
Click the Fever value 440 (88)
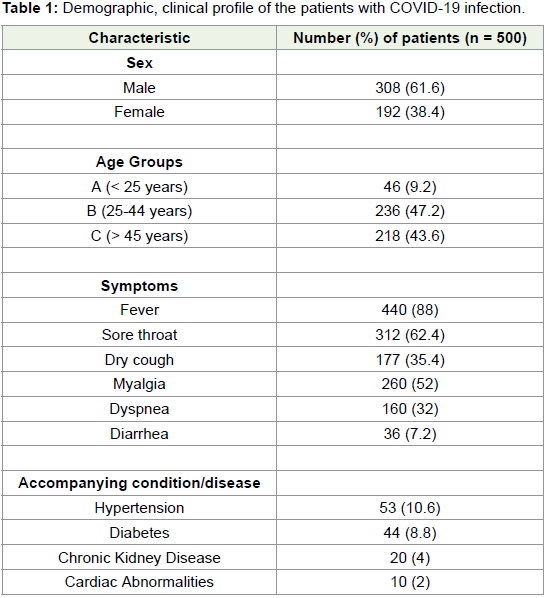(x=410, y=310)
